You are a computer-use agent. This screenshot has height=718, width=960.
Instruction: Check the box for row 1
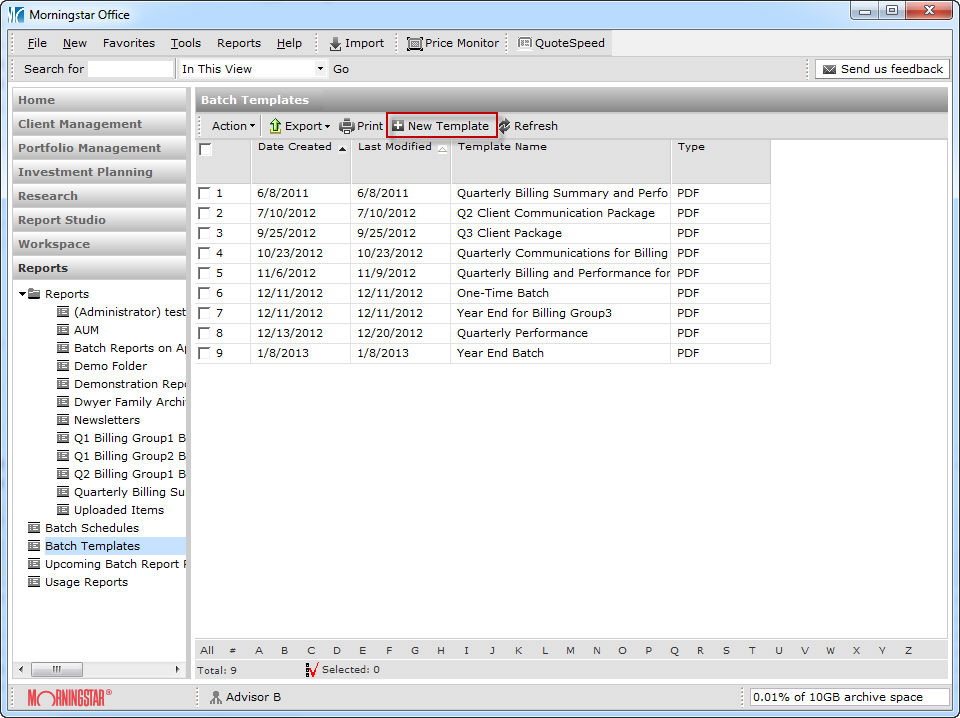tap(204, 193)
